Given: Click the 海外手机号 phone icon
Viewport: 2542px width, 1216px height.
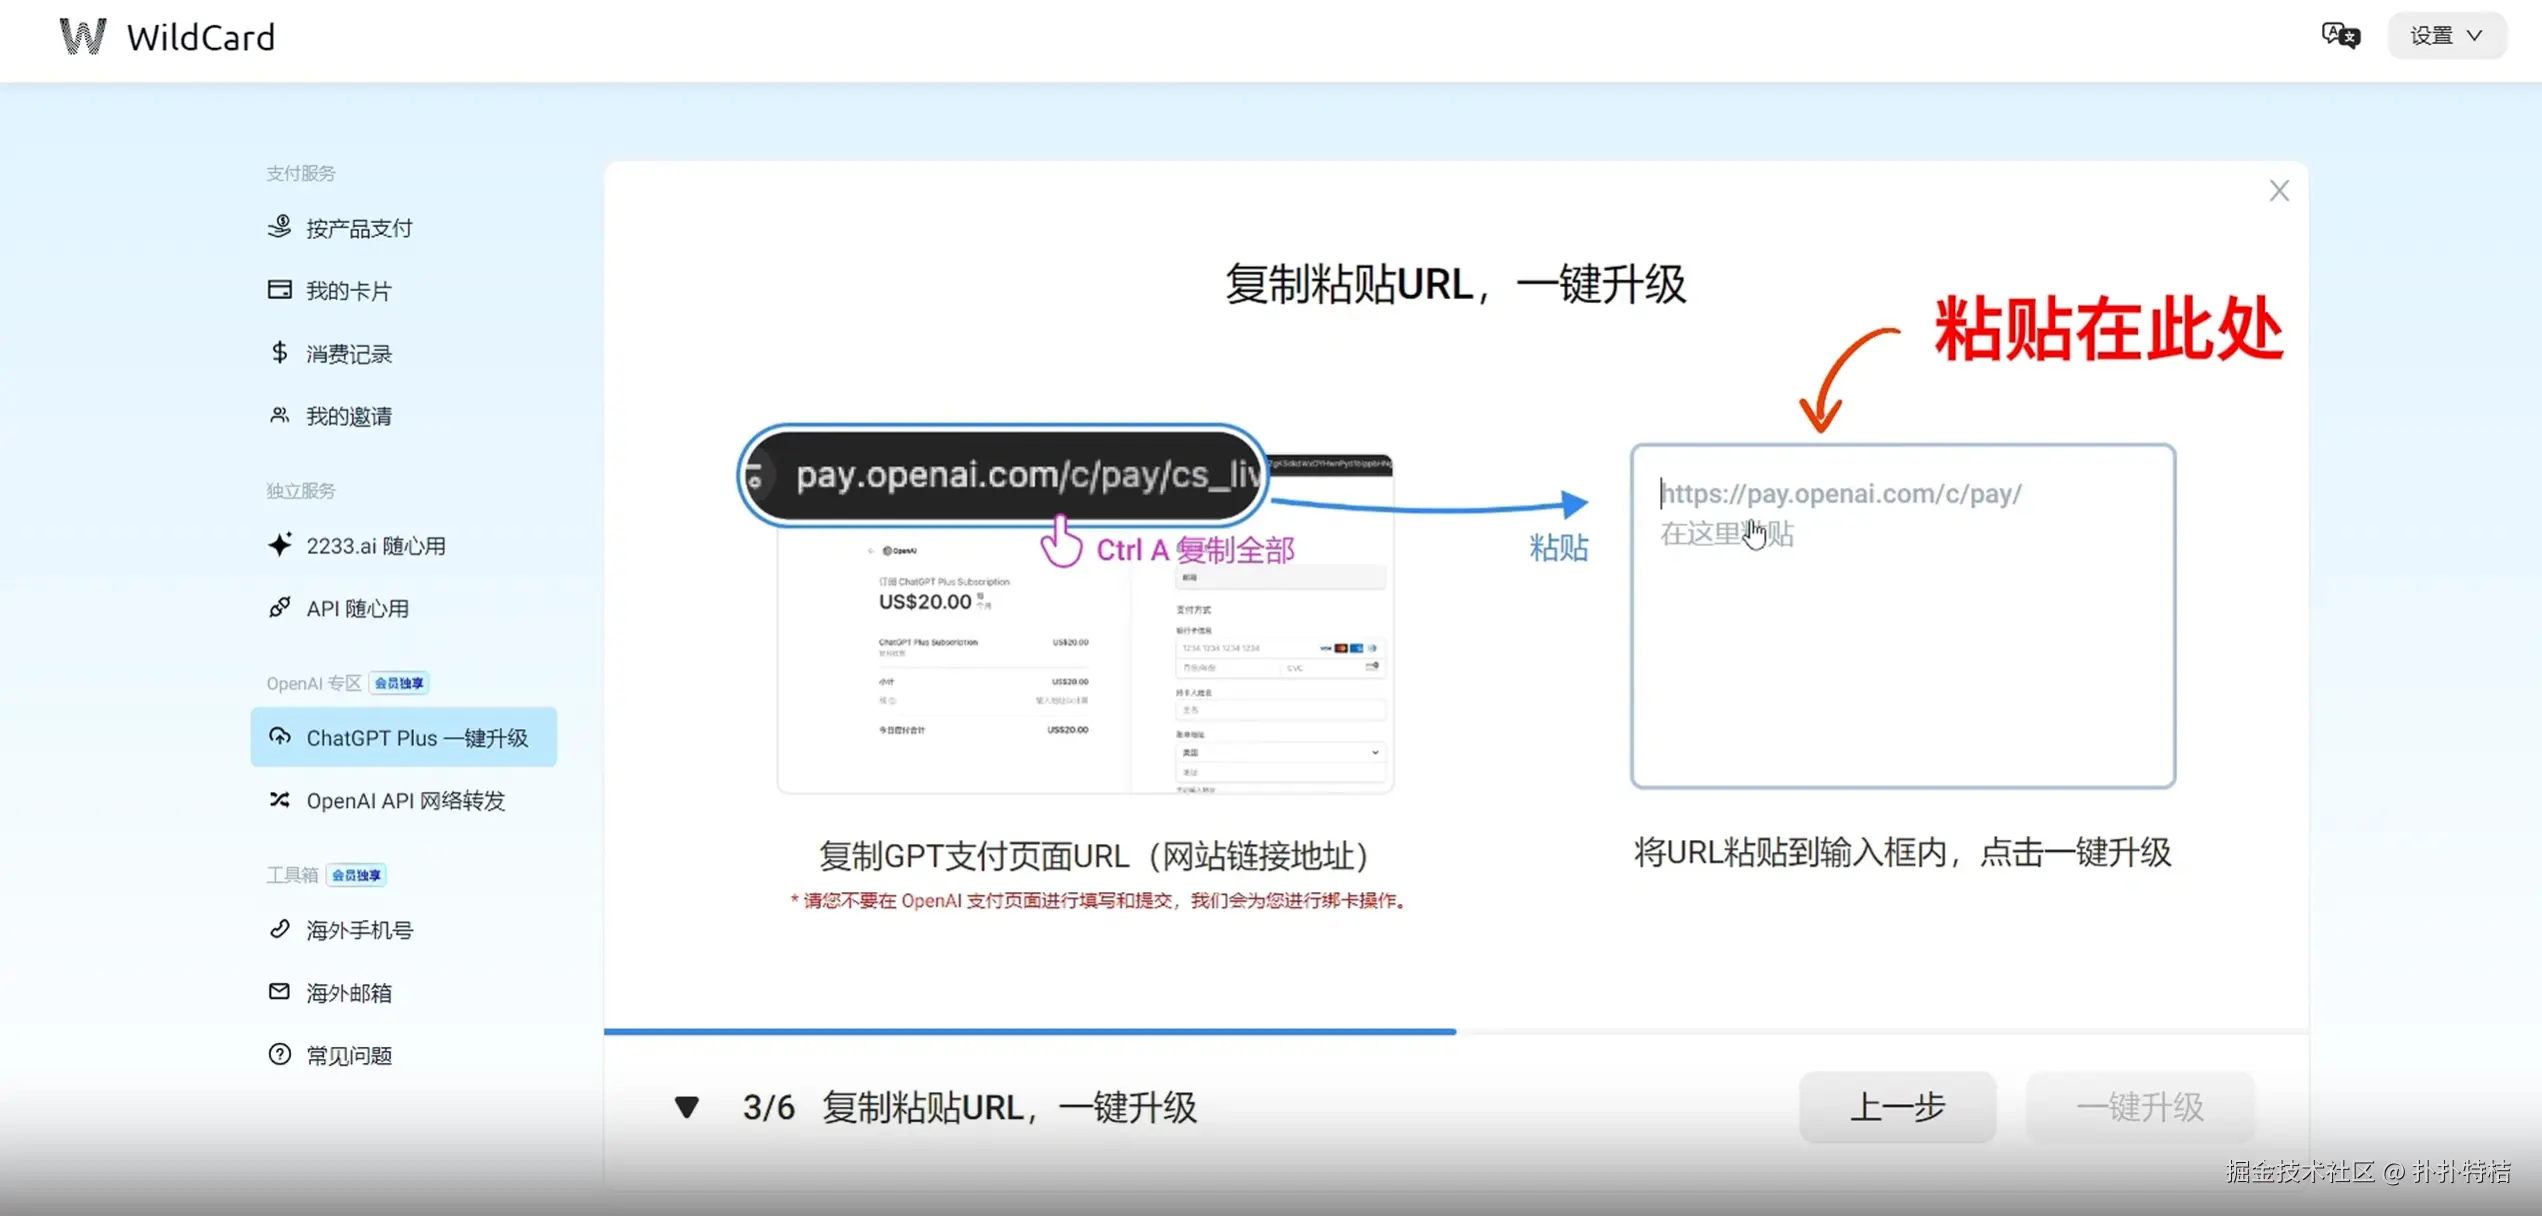Looking at the screenshot, I should 280,929.
